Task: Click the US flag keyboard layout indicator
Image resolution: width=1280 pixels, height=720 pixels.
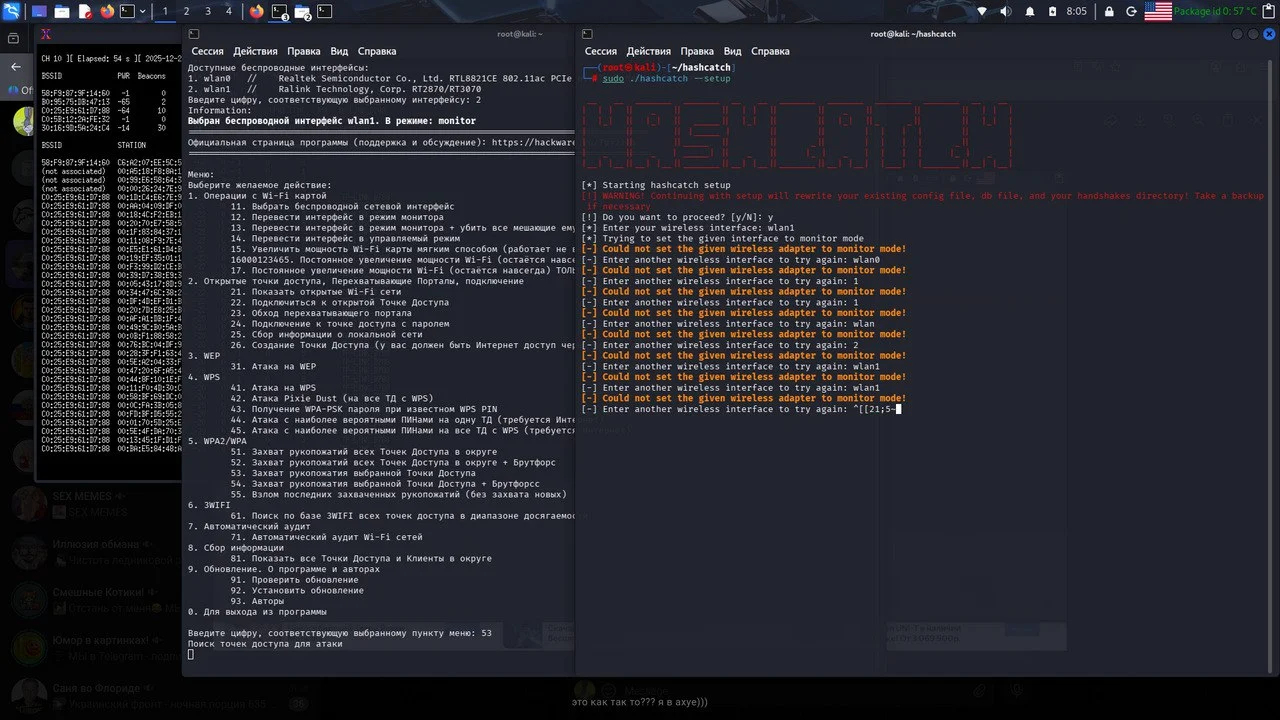Action: point(1158,12)
